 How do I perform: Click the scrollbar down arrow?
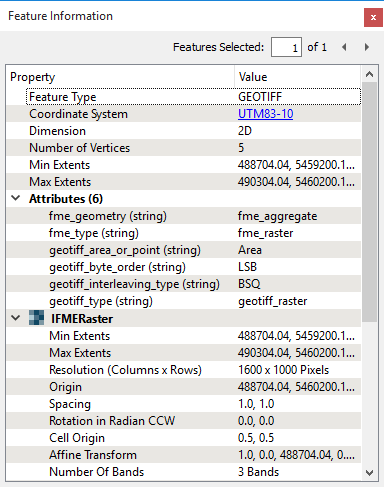coord(369,472)
